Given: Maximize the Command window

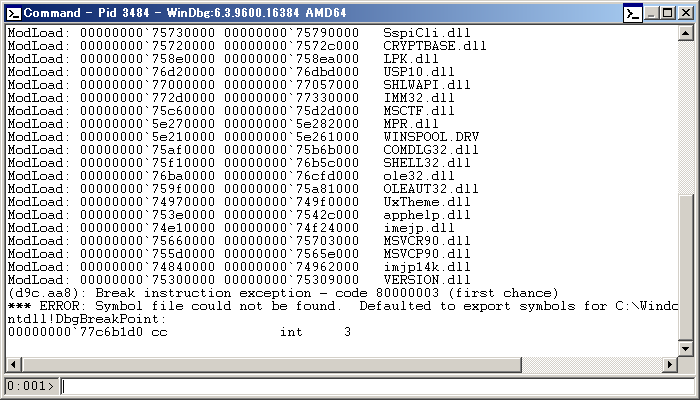Looking at the screenshot, I should (668, 13).
